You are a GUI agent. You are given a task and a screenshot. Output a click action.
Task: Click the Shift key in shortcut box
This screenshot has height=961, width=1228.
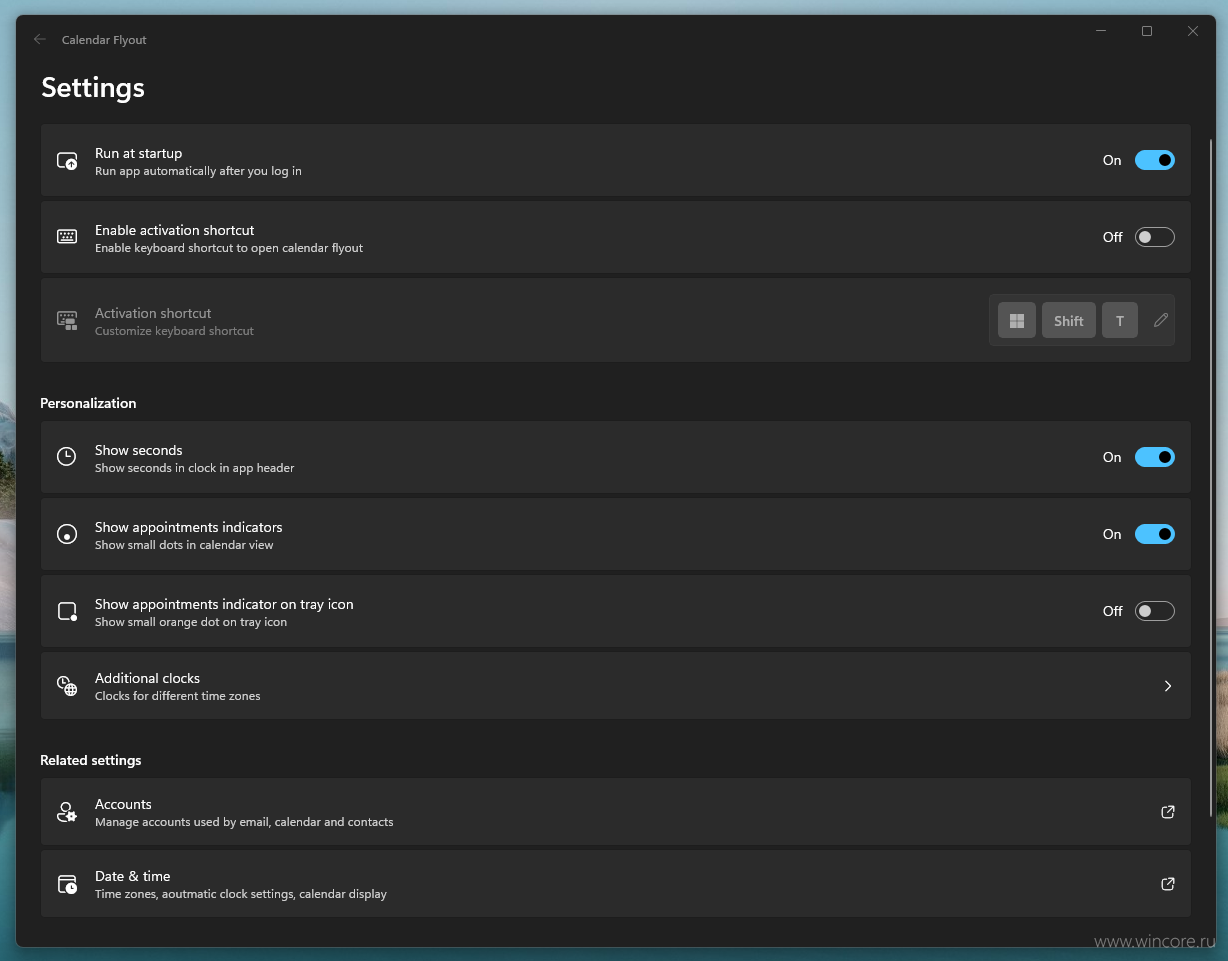pyautogui.click(x=1069, y=320)
